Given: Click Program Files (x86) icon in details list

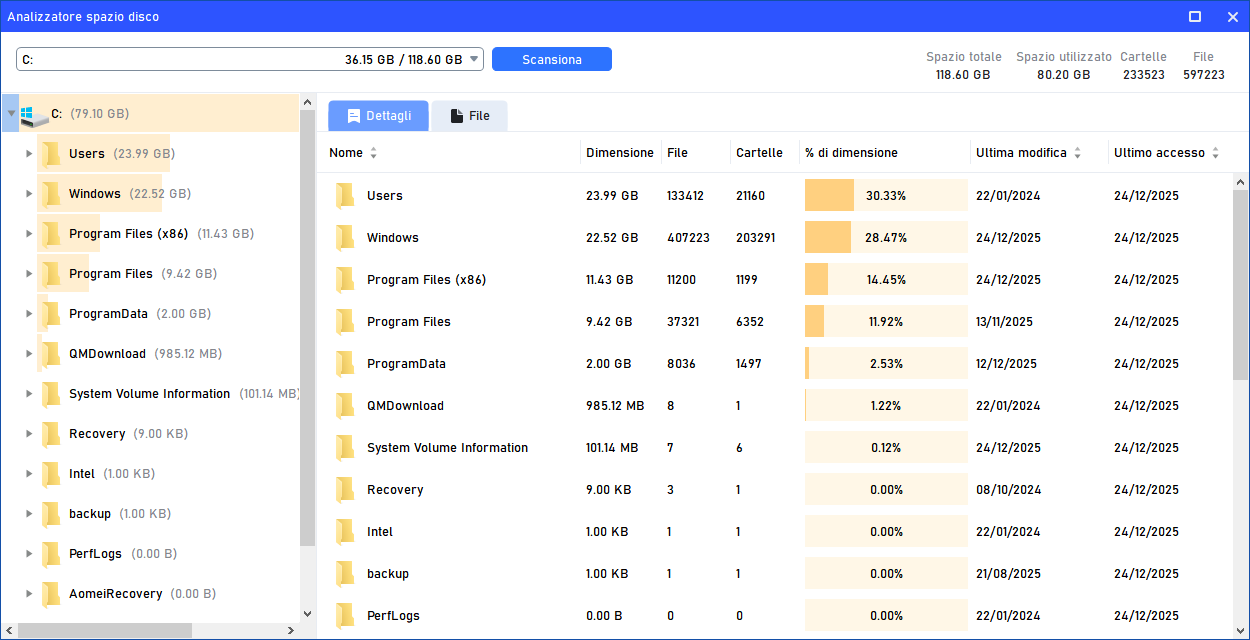Looking at the screenshot, I should click(345, 280).
